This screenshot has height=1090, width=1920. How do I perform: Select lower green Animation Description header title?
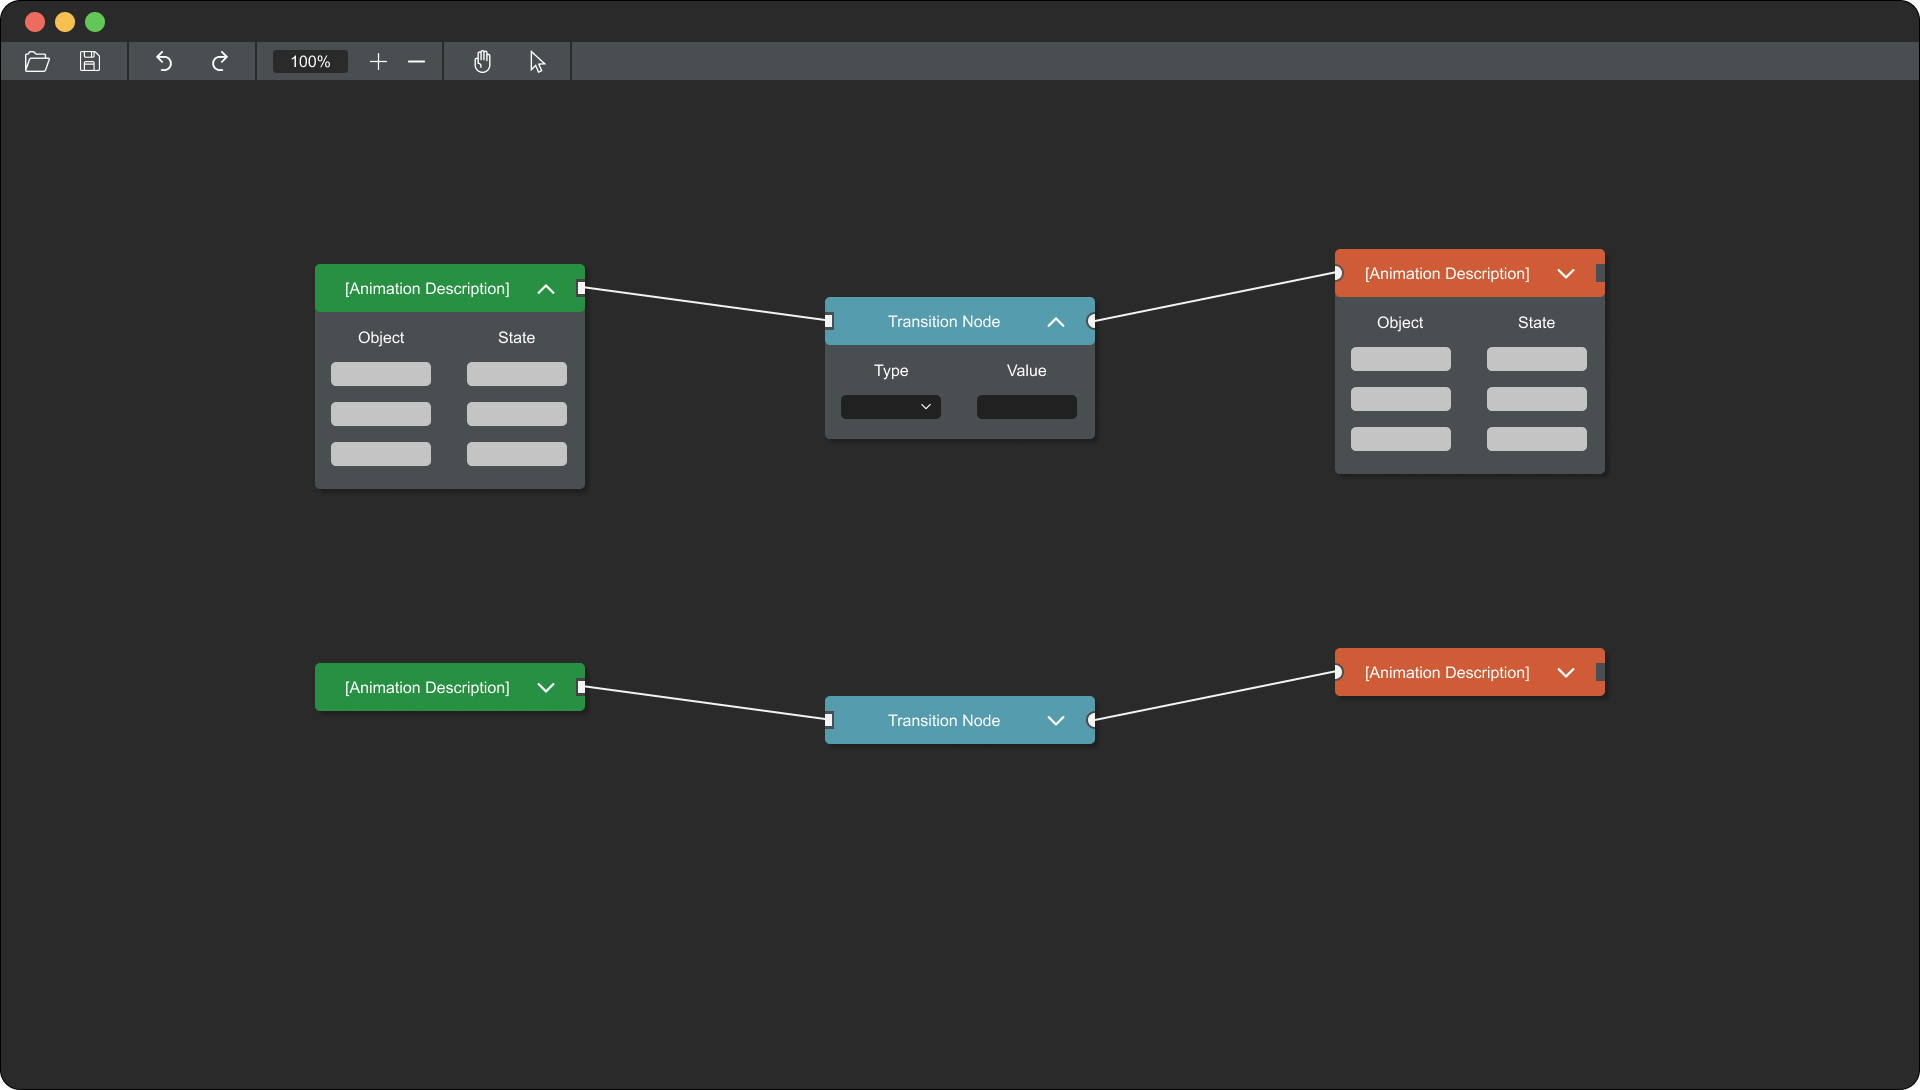tap(427, 688)
